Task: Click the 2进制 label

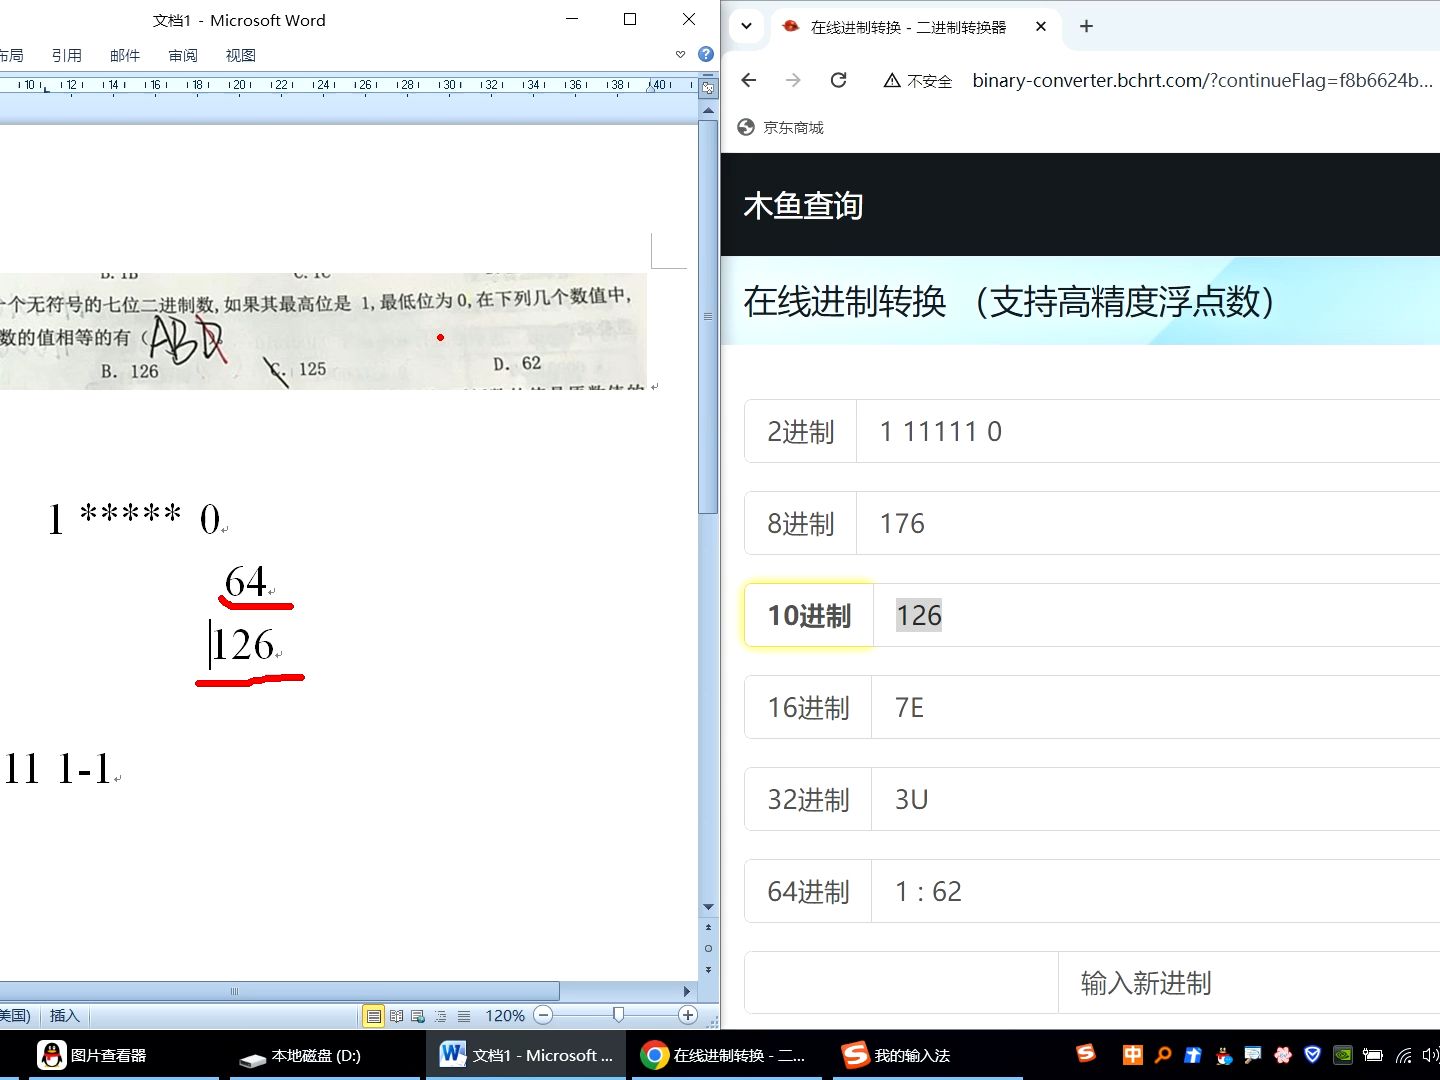Action: (801, 431)
